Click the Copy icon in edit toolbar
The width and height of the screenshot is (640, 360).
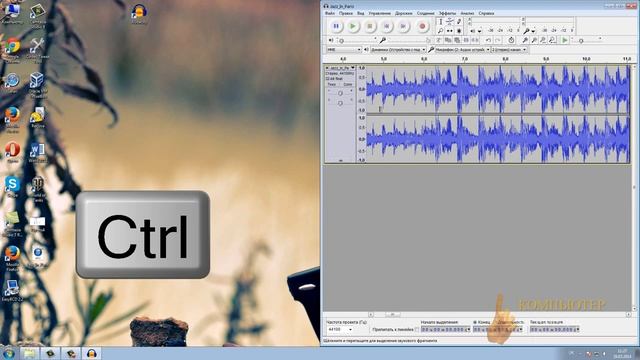tap(448, 40)
